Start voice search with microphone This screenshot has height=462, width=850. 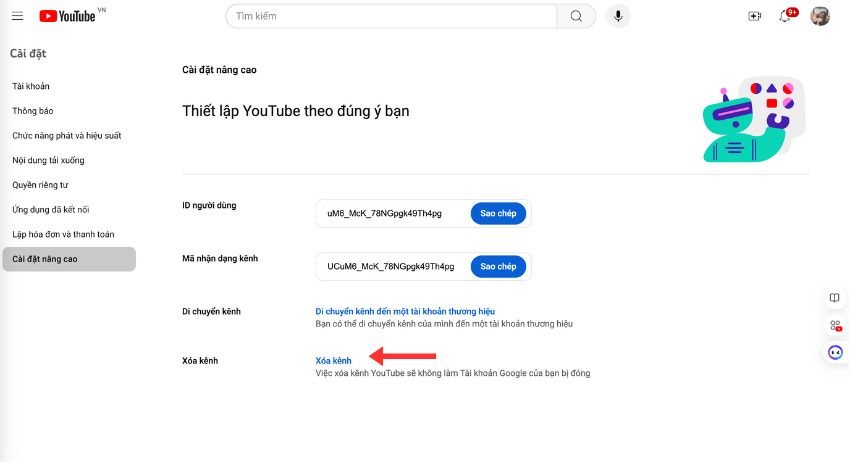pyautogui.click(x=618, y=16)
